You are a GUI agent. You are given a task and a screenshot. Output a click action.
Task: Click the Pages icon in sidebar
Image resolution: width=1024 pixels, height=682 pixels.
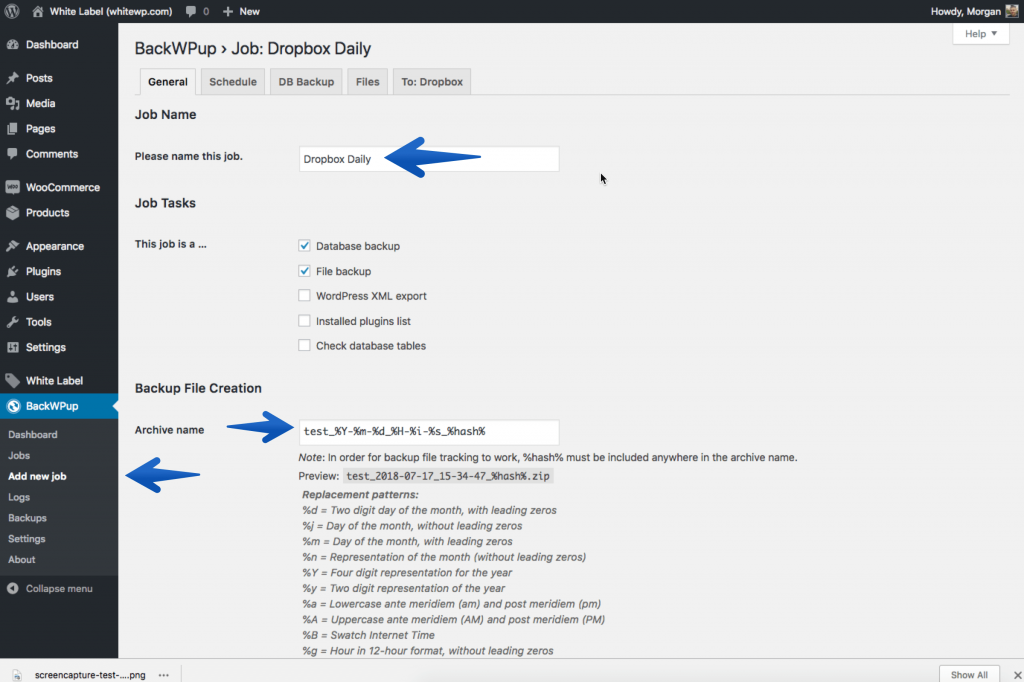point(12,129)
